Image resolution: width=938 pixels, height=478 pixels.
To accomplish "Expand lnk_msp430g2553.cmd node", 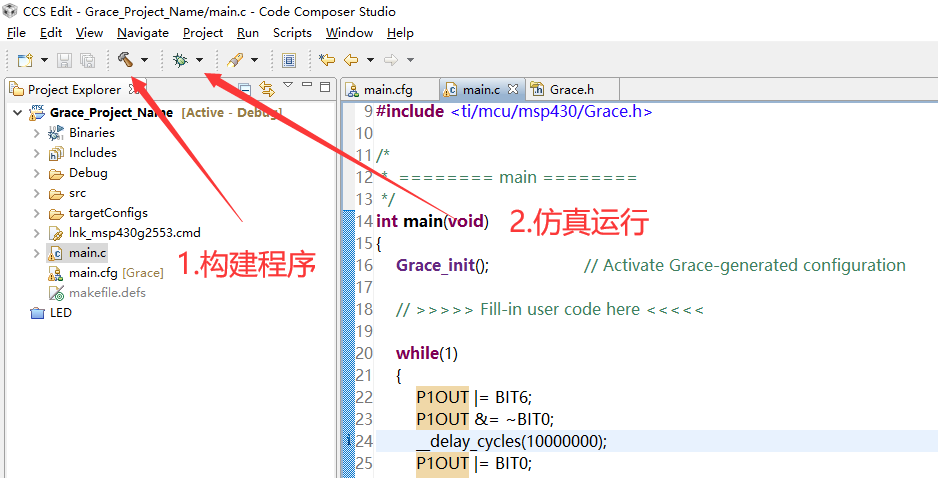I will (x=37, y=233).
